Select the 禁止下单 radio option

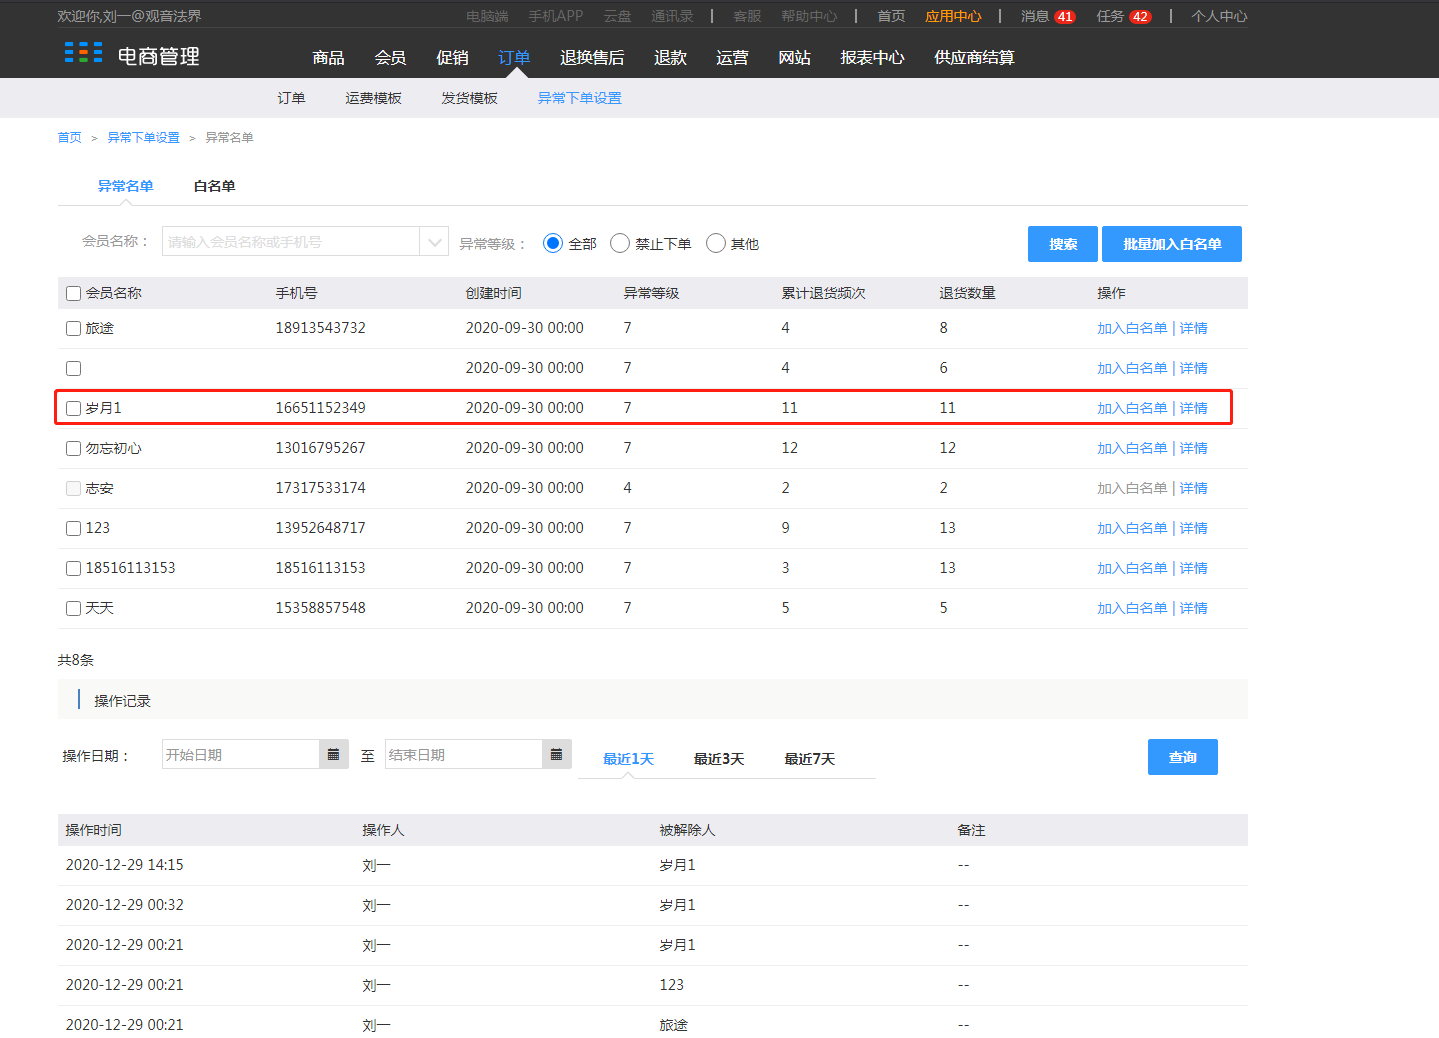pyautogui.click(x=620, y=243)
